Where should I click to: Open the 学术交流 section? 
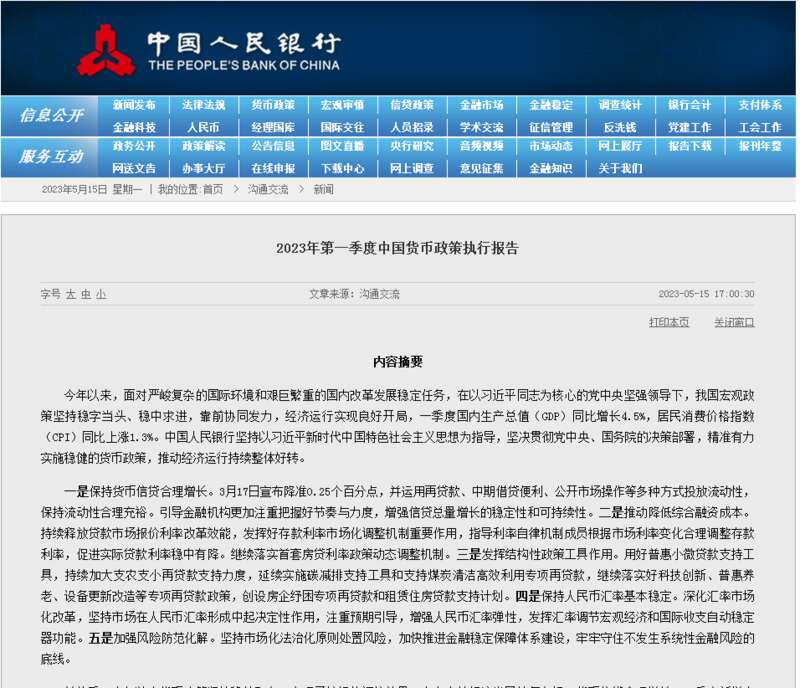[481, 127]
